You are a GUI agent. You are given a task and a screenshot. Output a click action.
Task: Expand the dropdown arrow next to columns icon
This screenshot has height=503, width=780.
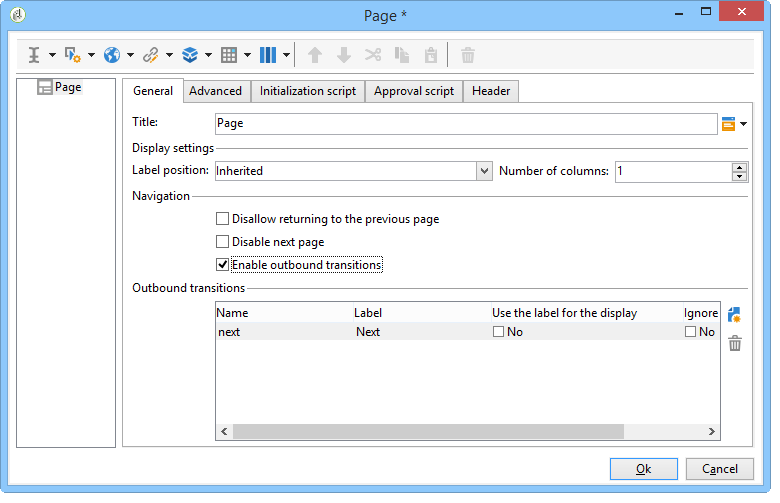[287, 55]
